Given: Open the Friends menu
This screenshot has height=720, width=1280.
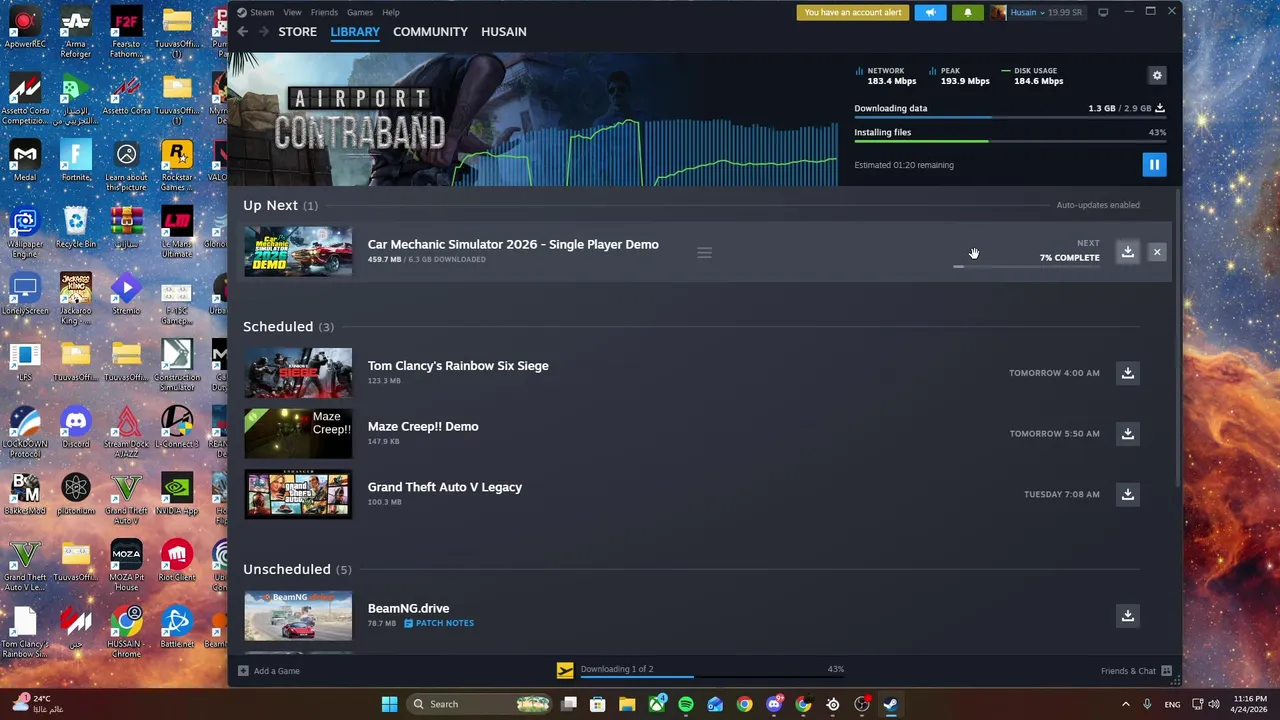Looking at the screenshot, I should 324,12.
